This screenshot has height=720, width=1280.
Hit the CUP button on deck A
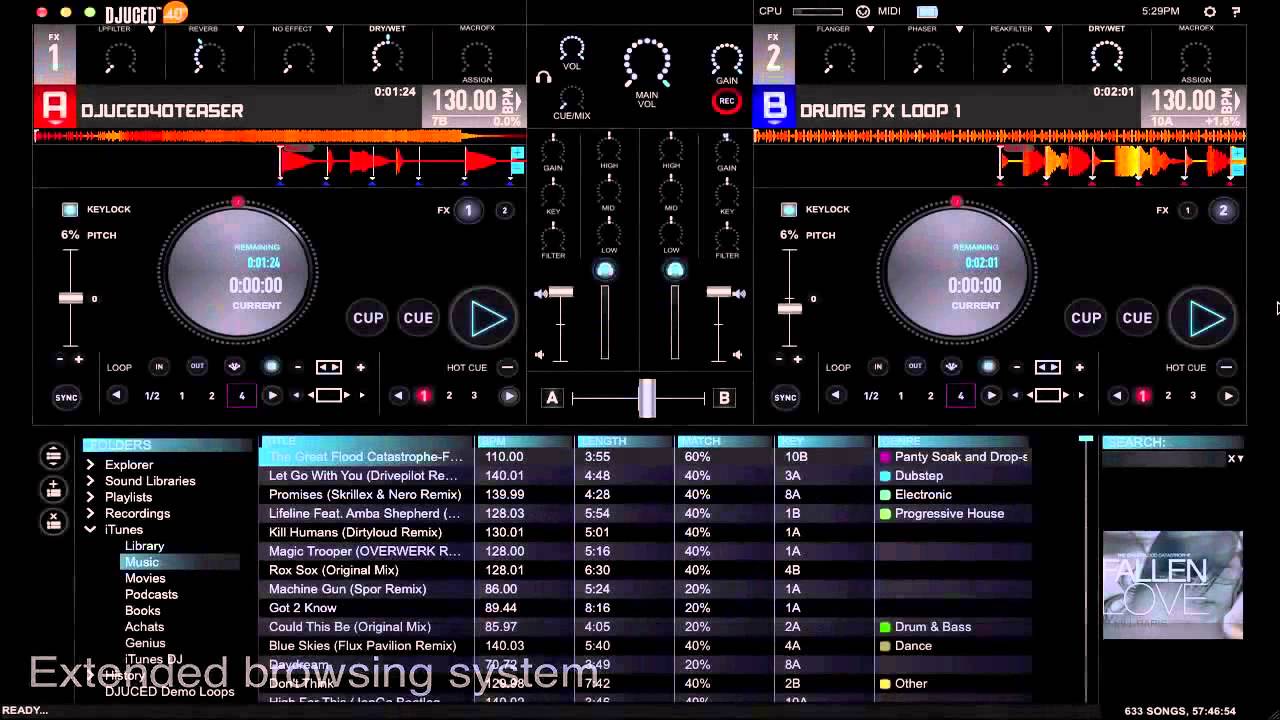tap(368, 318)
